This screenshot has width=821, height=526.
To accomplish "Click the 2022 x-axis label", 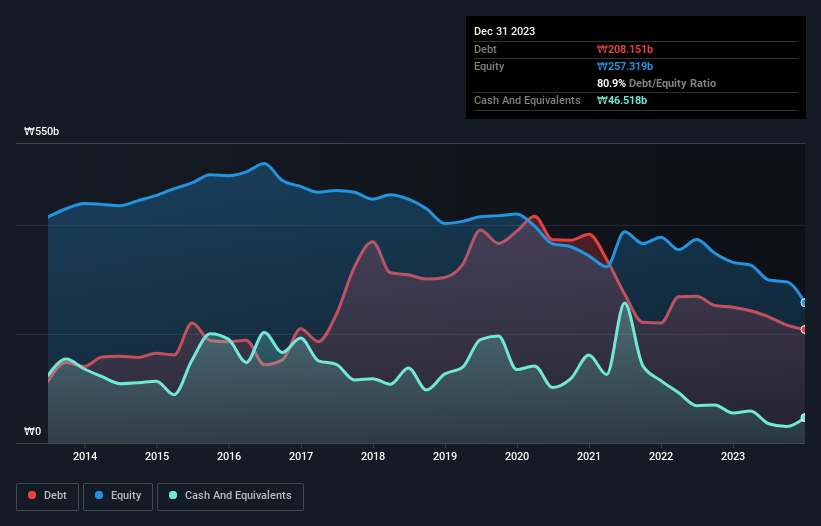I will coord(661,456).
